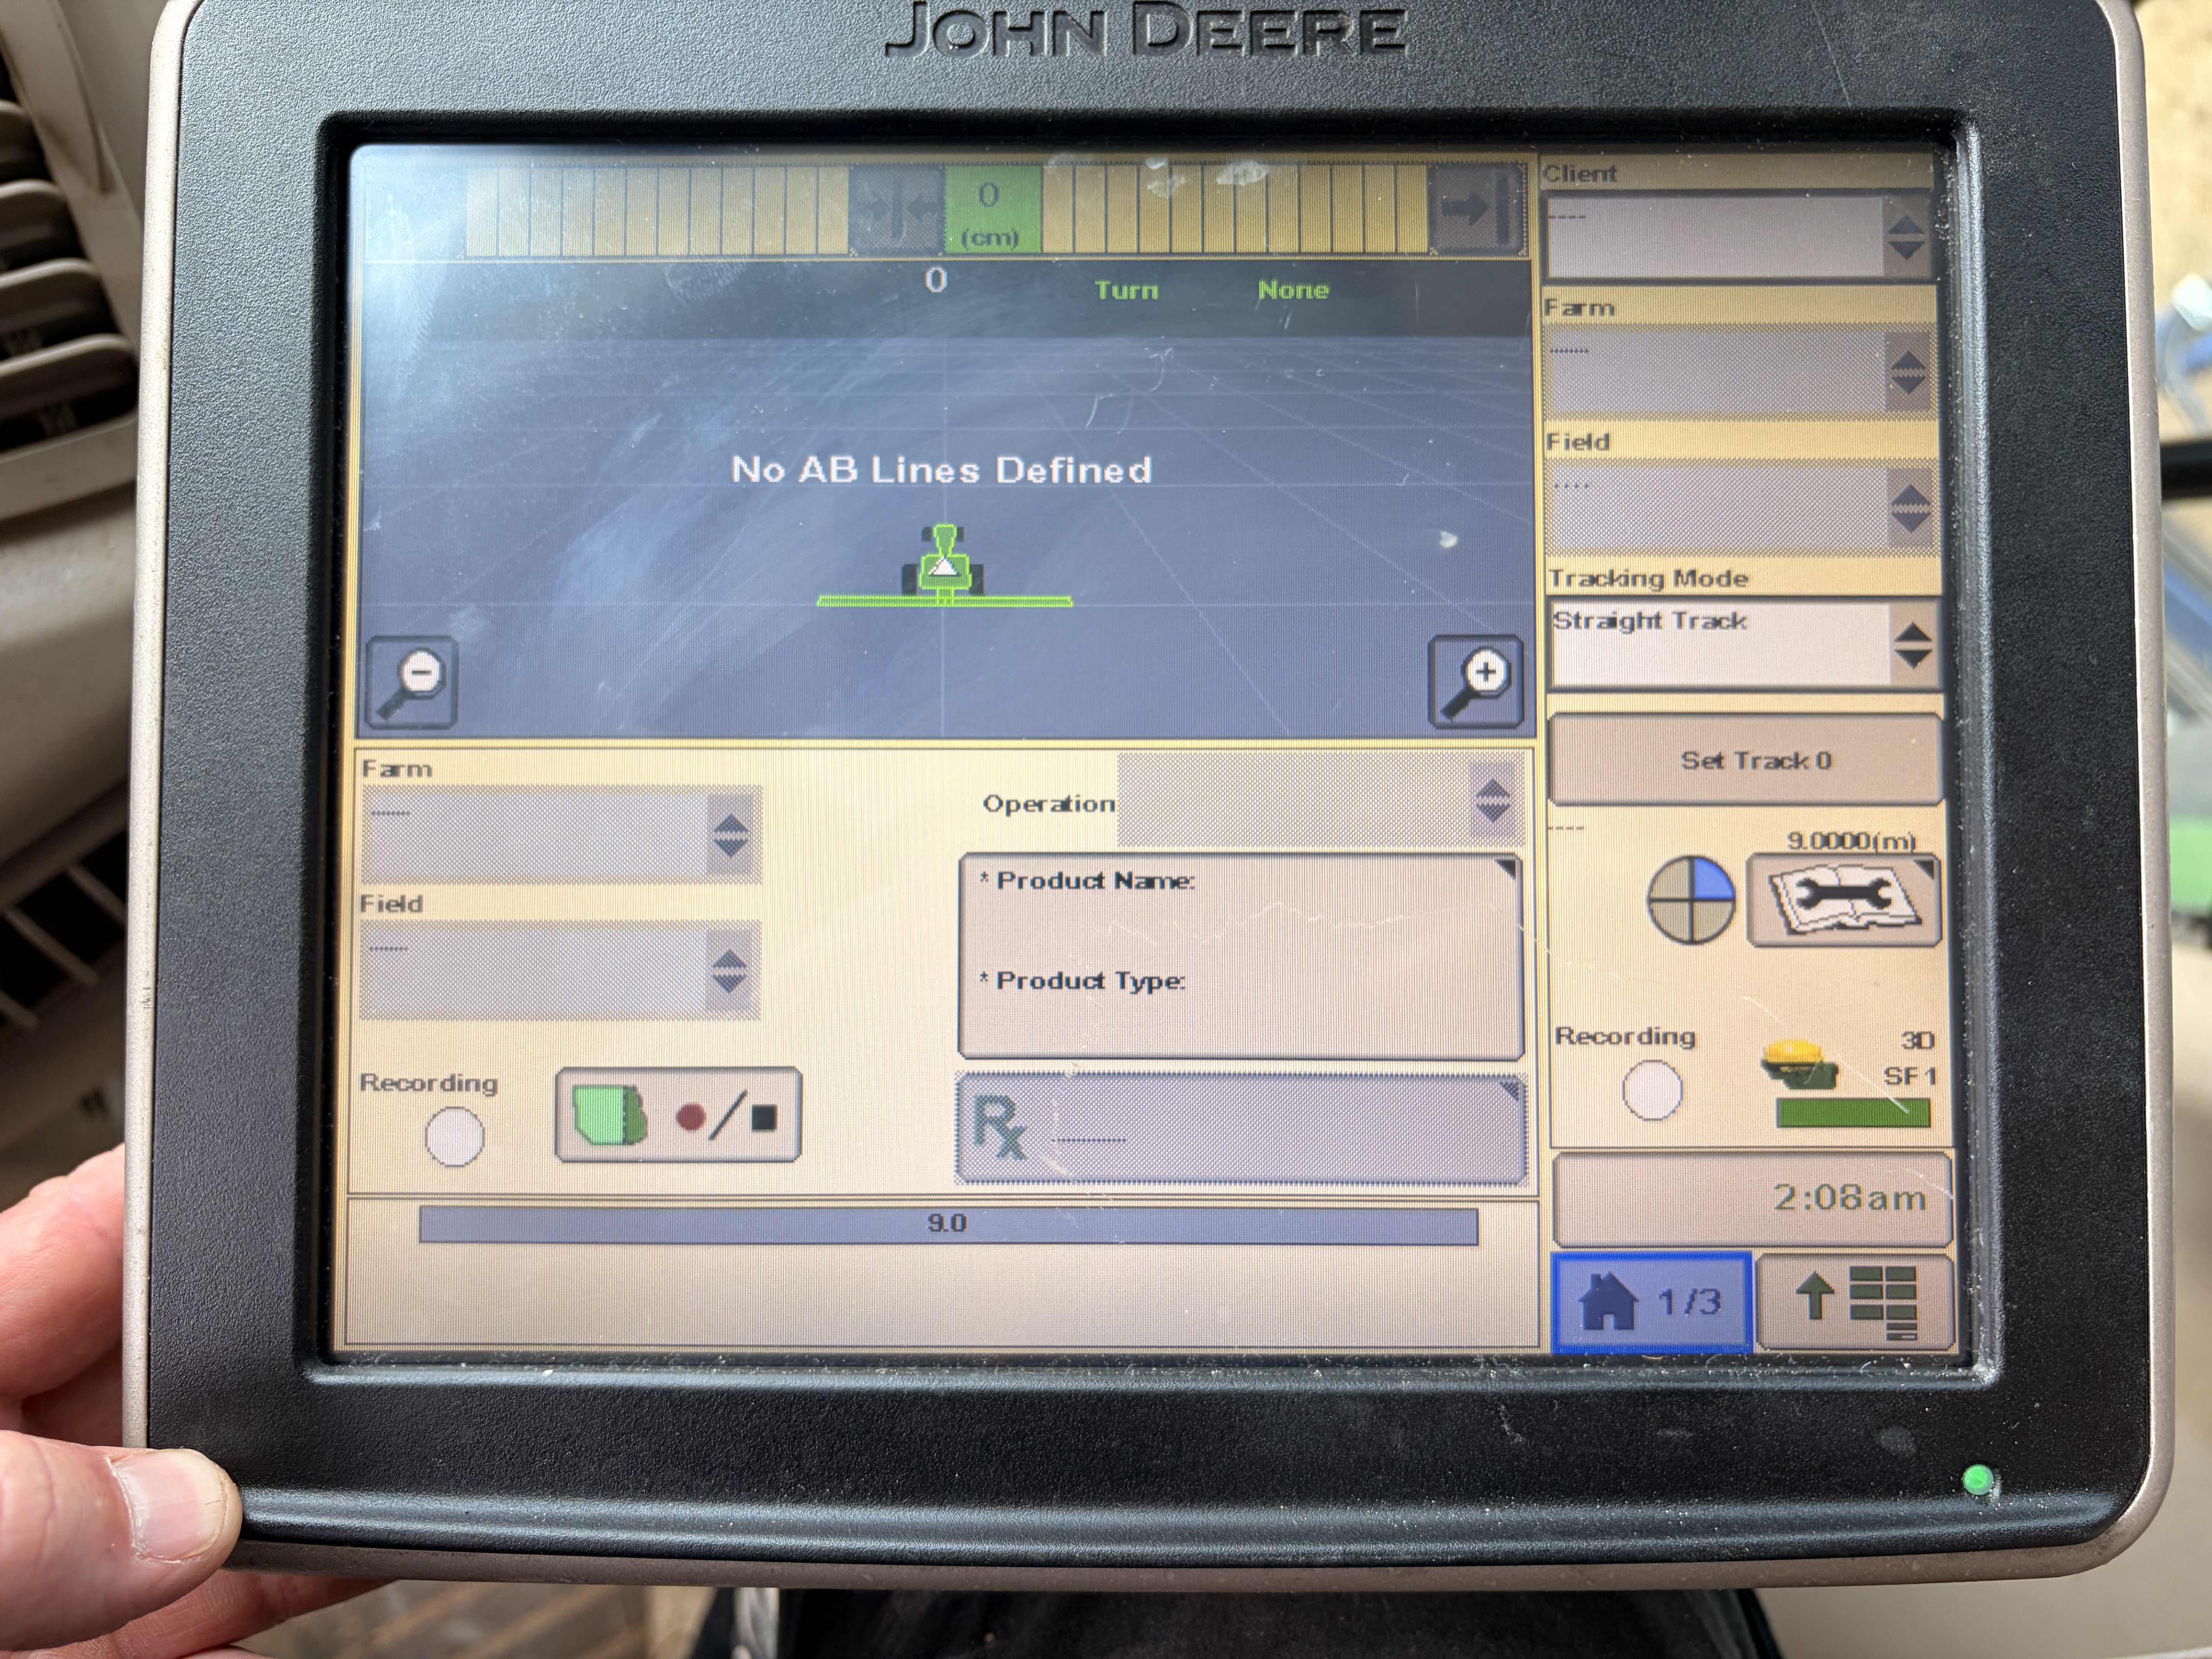Viewport: 2212px width, 1659px height.
Task: Tap the 'Tracking Mode' label
Action: 1648,578
